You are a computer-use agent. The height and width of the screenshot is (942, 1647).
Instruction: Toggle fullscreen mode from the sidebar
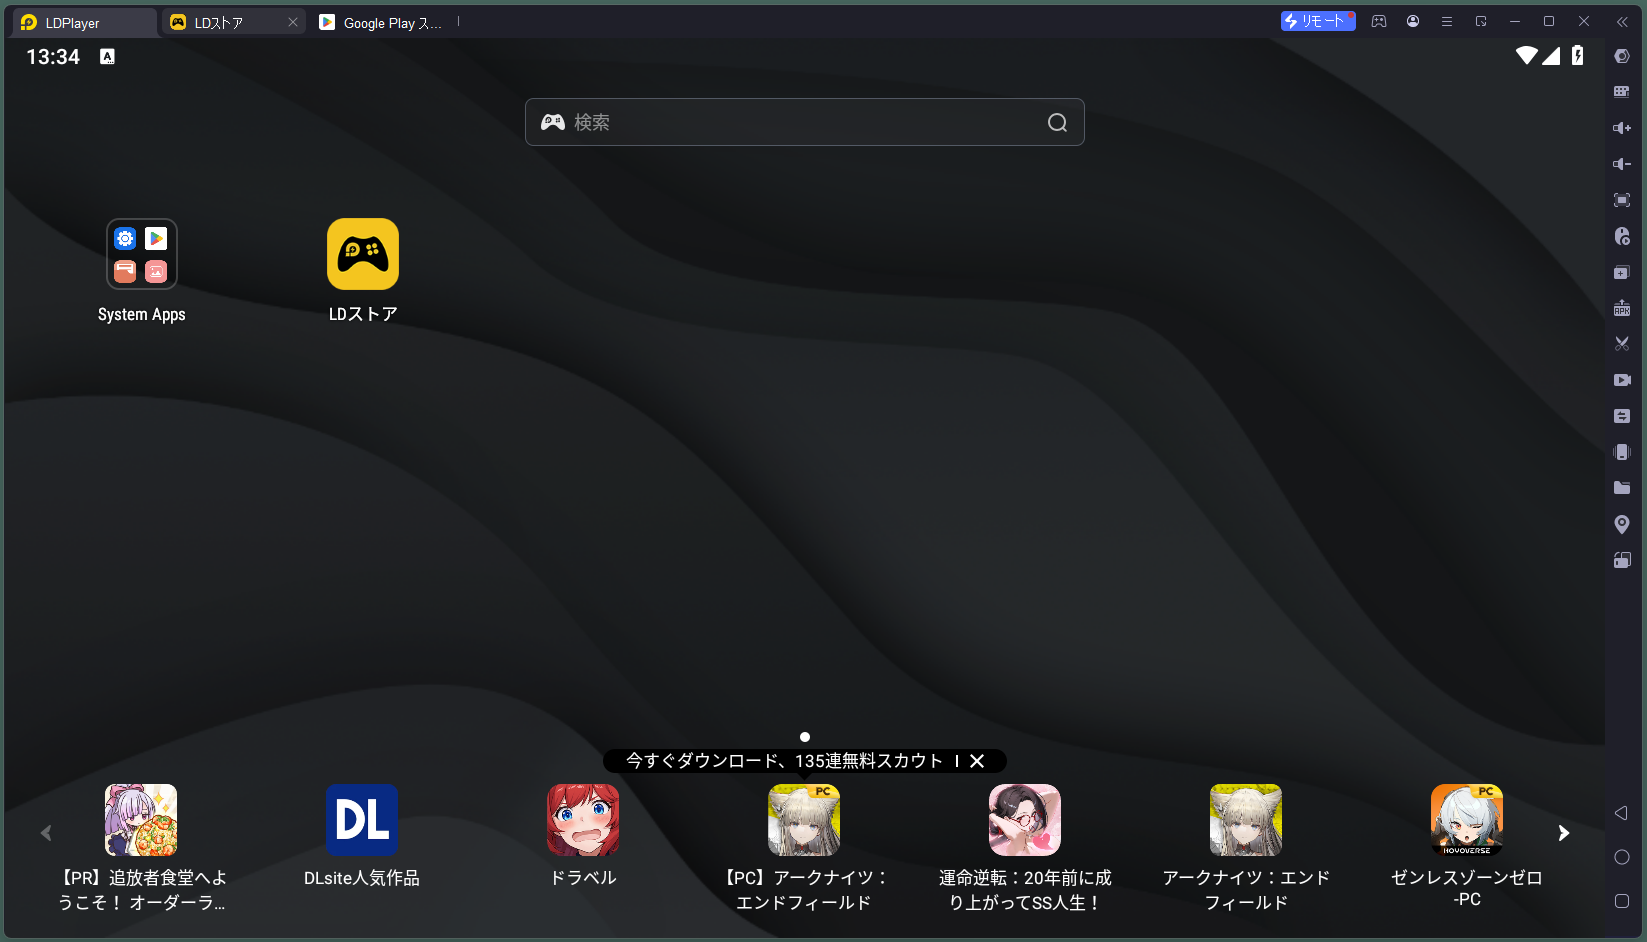[x=1622, y=200]
